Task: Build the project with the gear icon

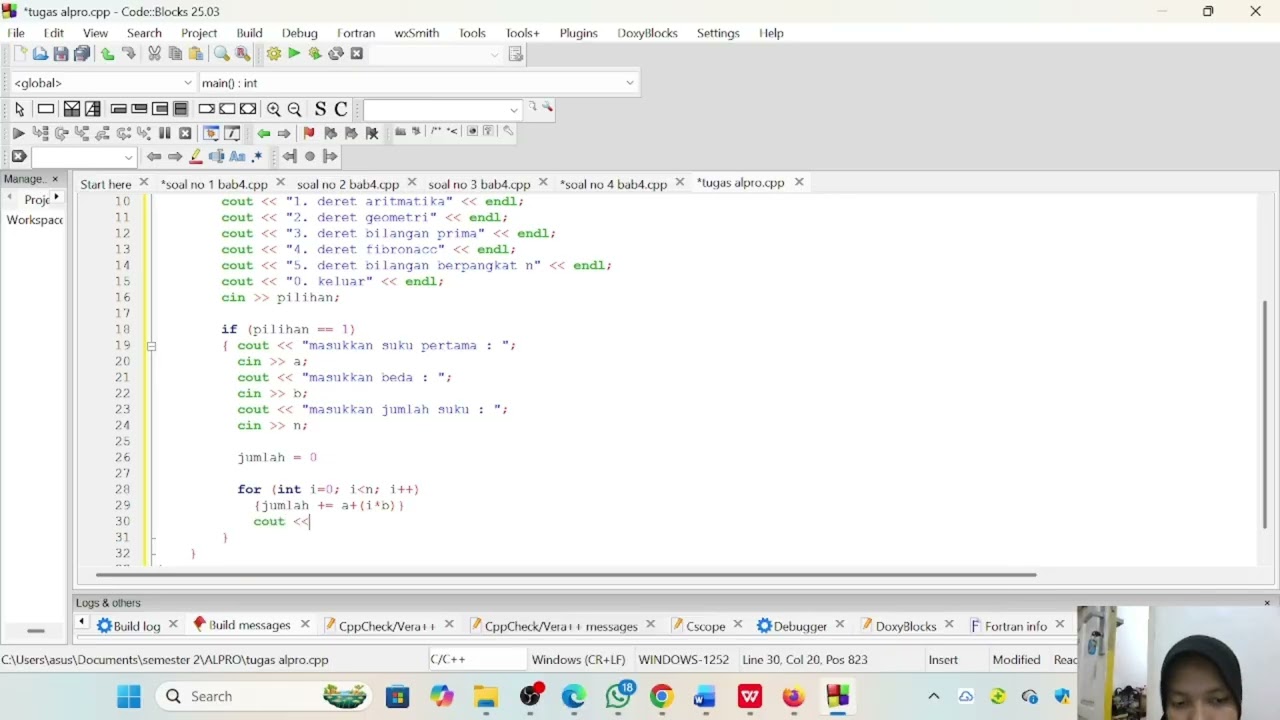Action: [x=274, y=54]
